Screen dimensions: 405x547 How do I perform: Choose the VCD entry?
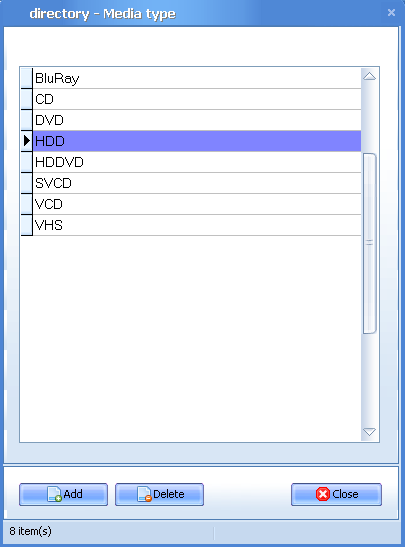click(197, 204)
